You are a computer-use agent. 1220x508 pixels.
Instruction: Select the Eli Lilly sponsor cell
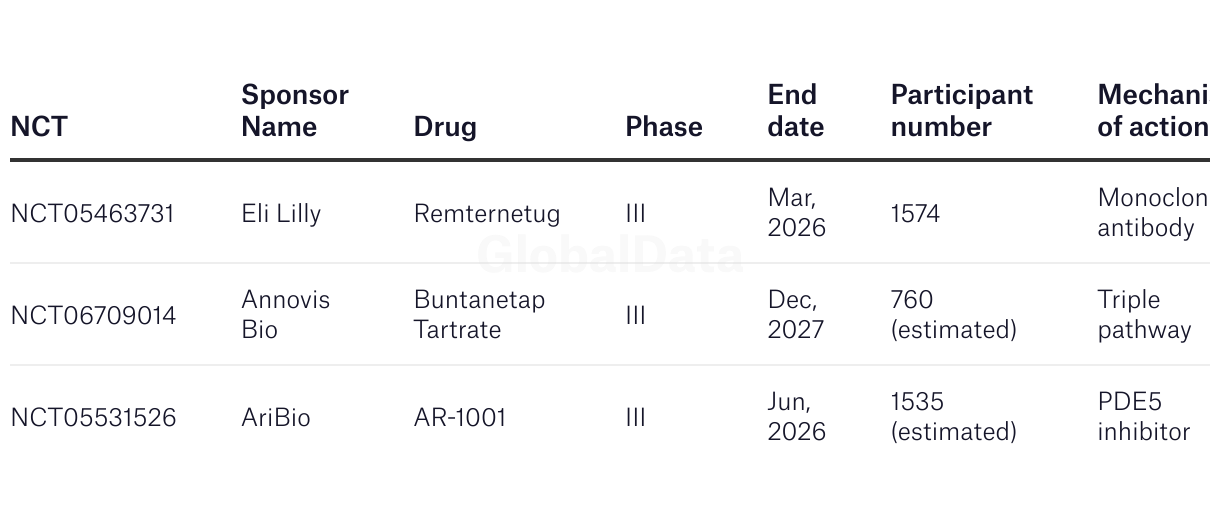point(281,214)
